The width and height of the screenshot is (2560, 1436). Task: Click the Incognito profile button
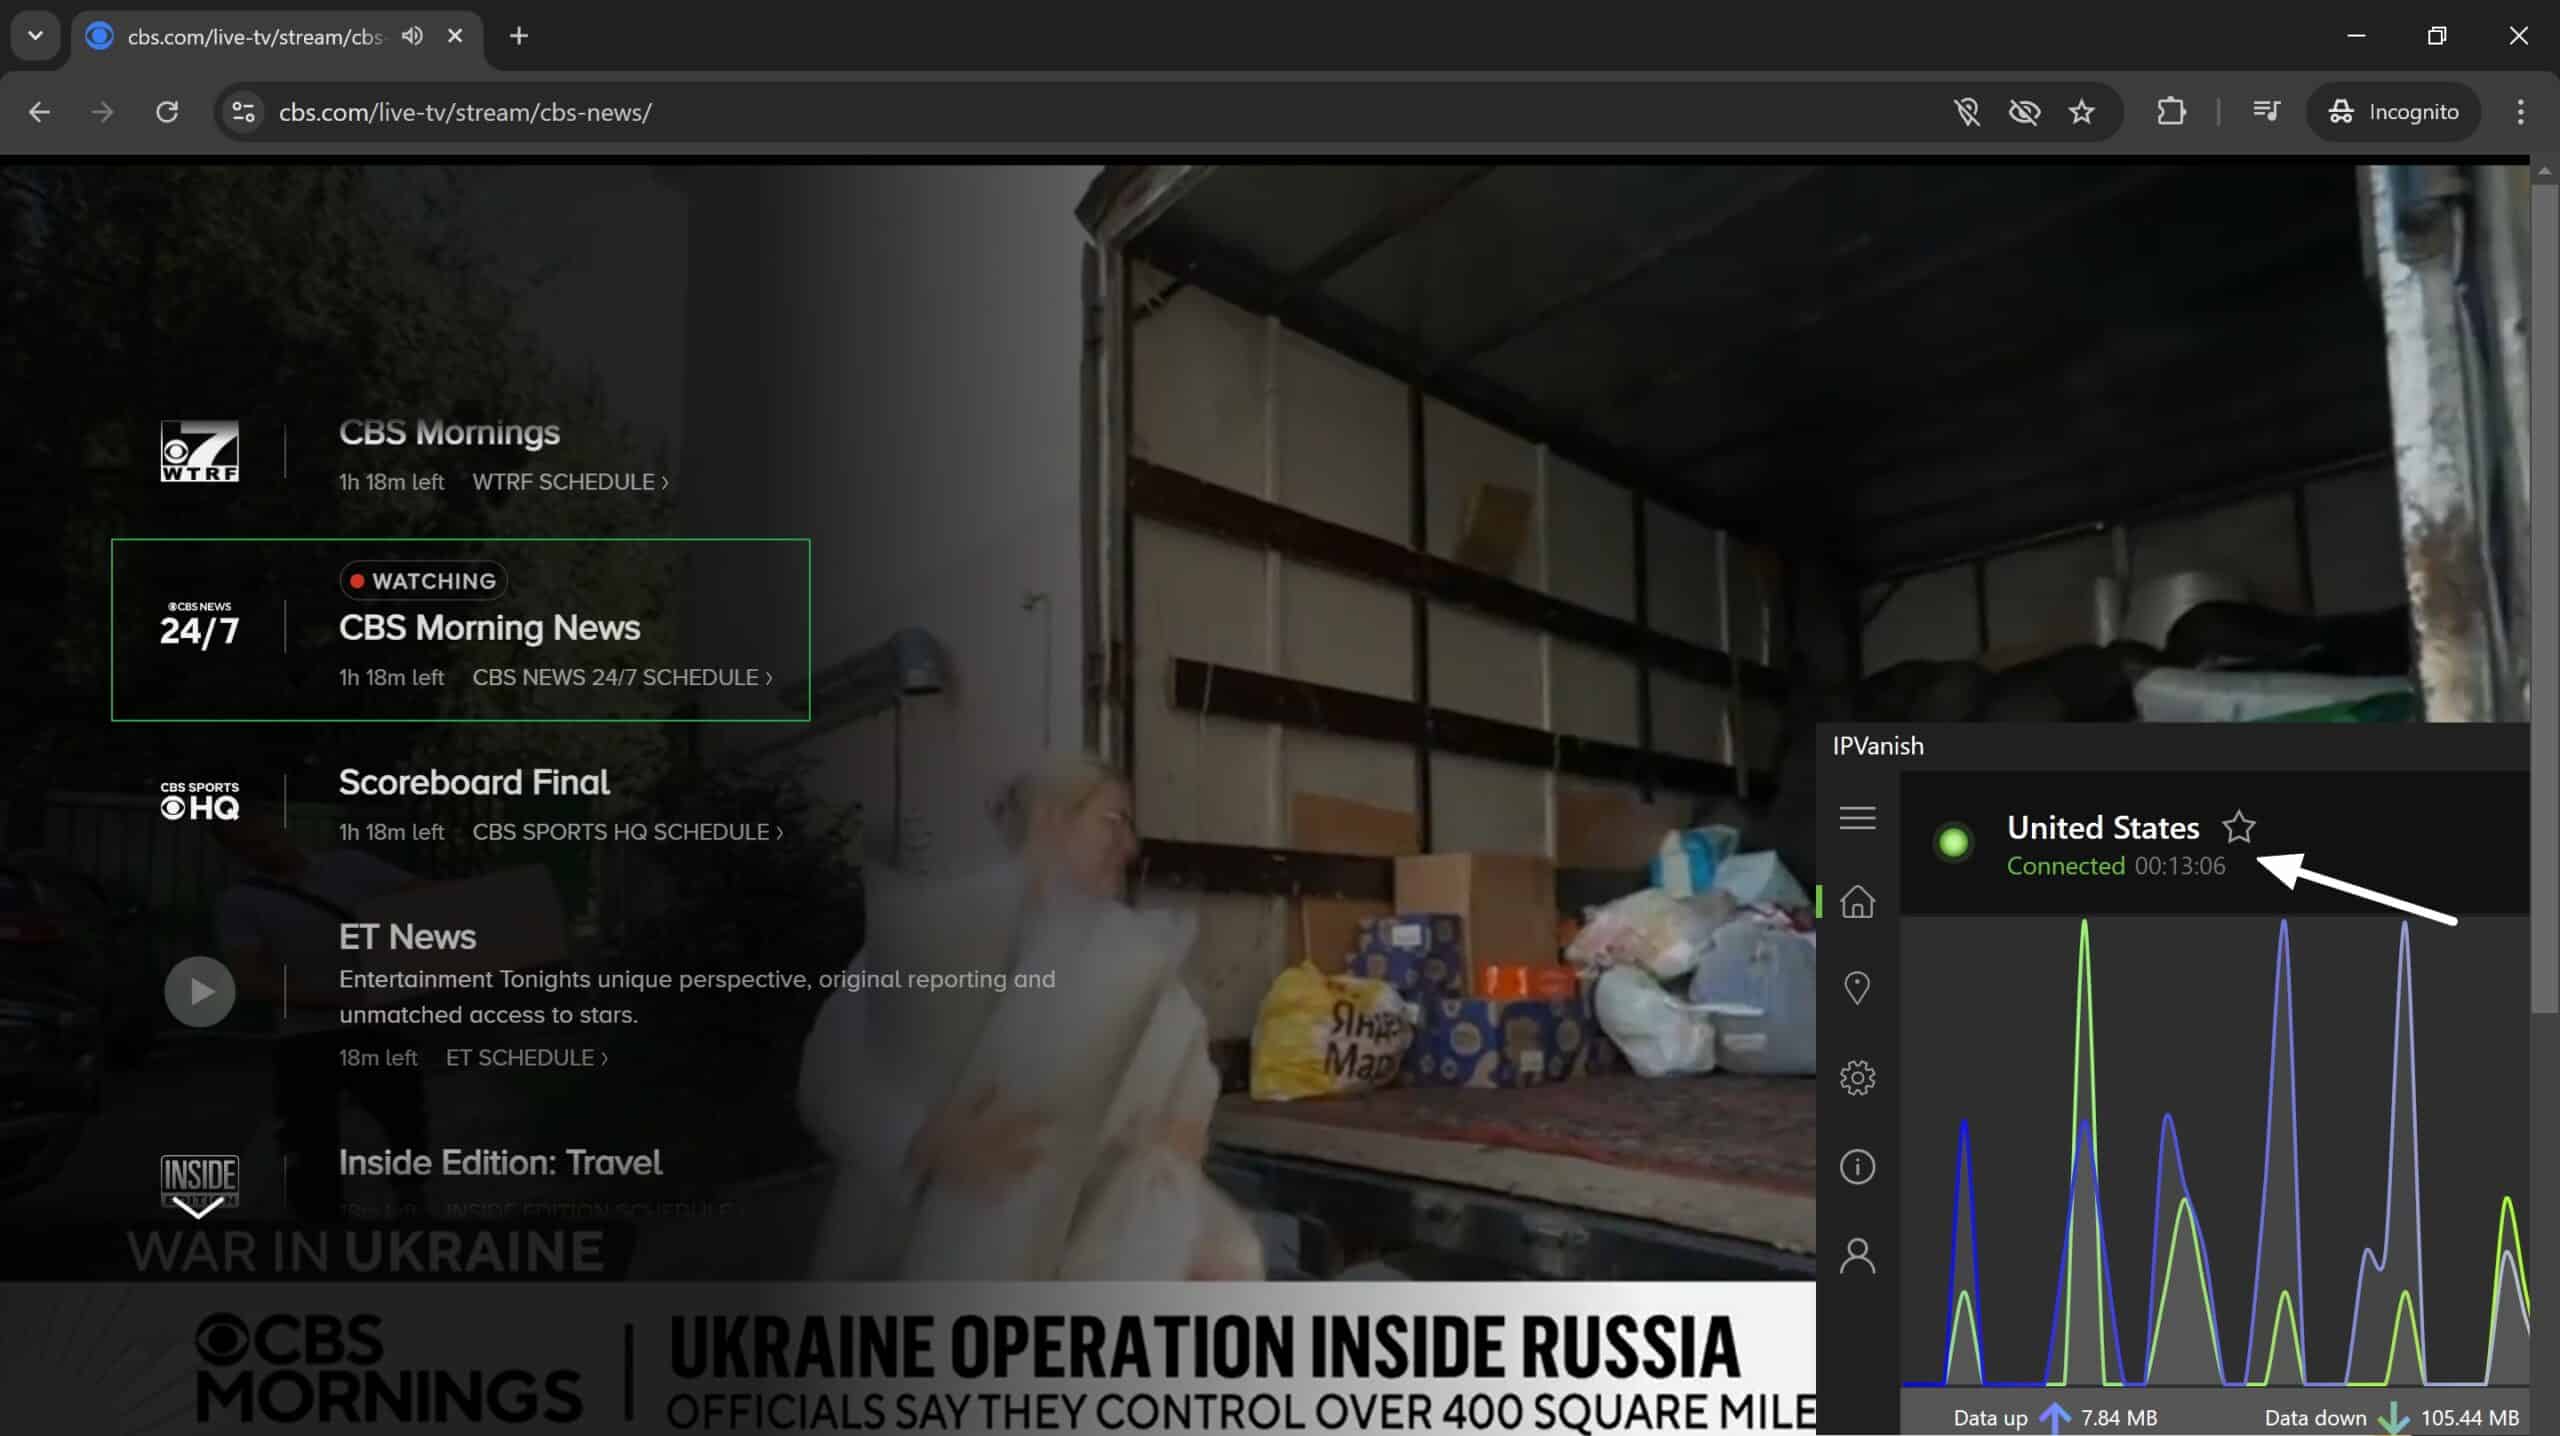coord(2393,112)
